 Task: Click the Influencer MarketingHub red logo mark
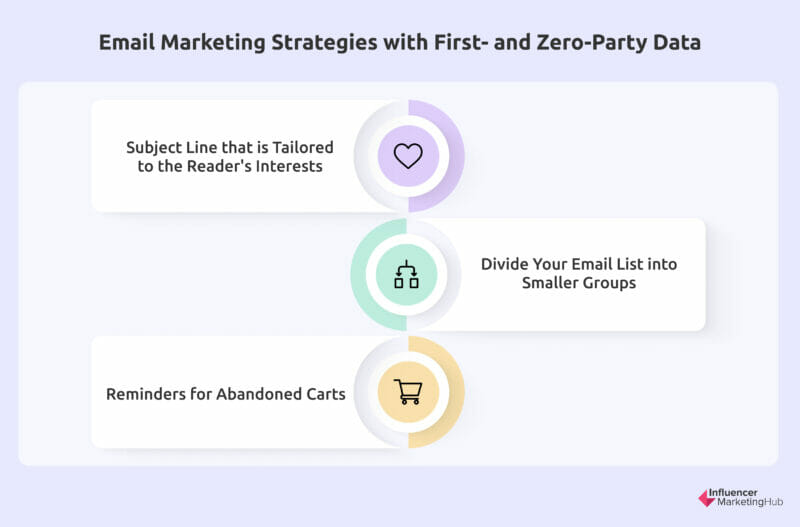point(707,498)
